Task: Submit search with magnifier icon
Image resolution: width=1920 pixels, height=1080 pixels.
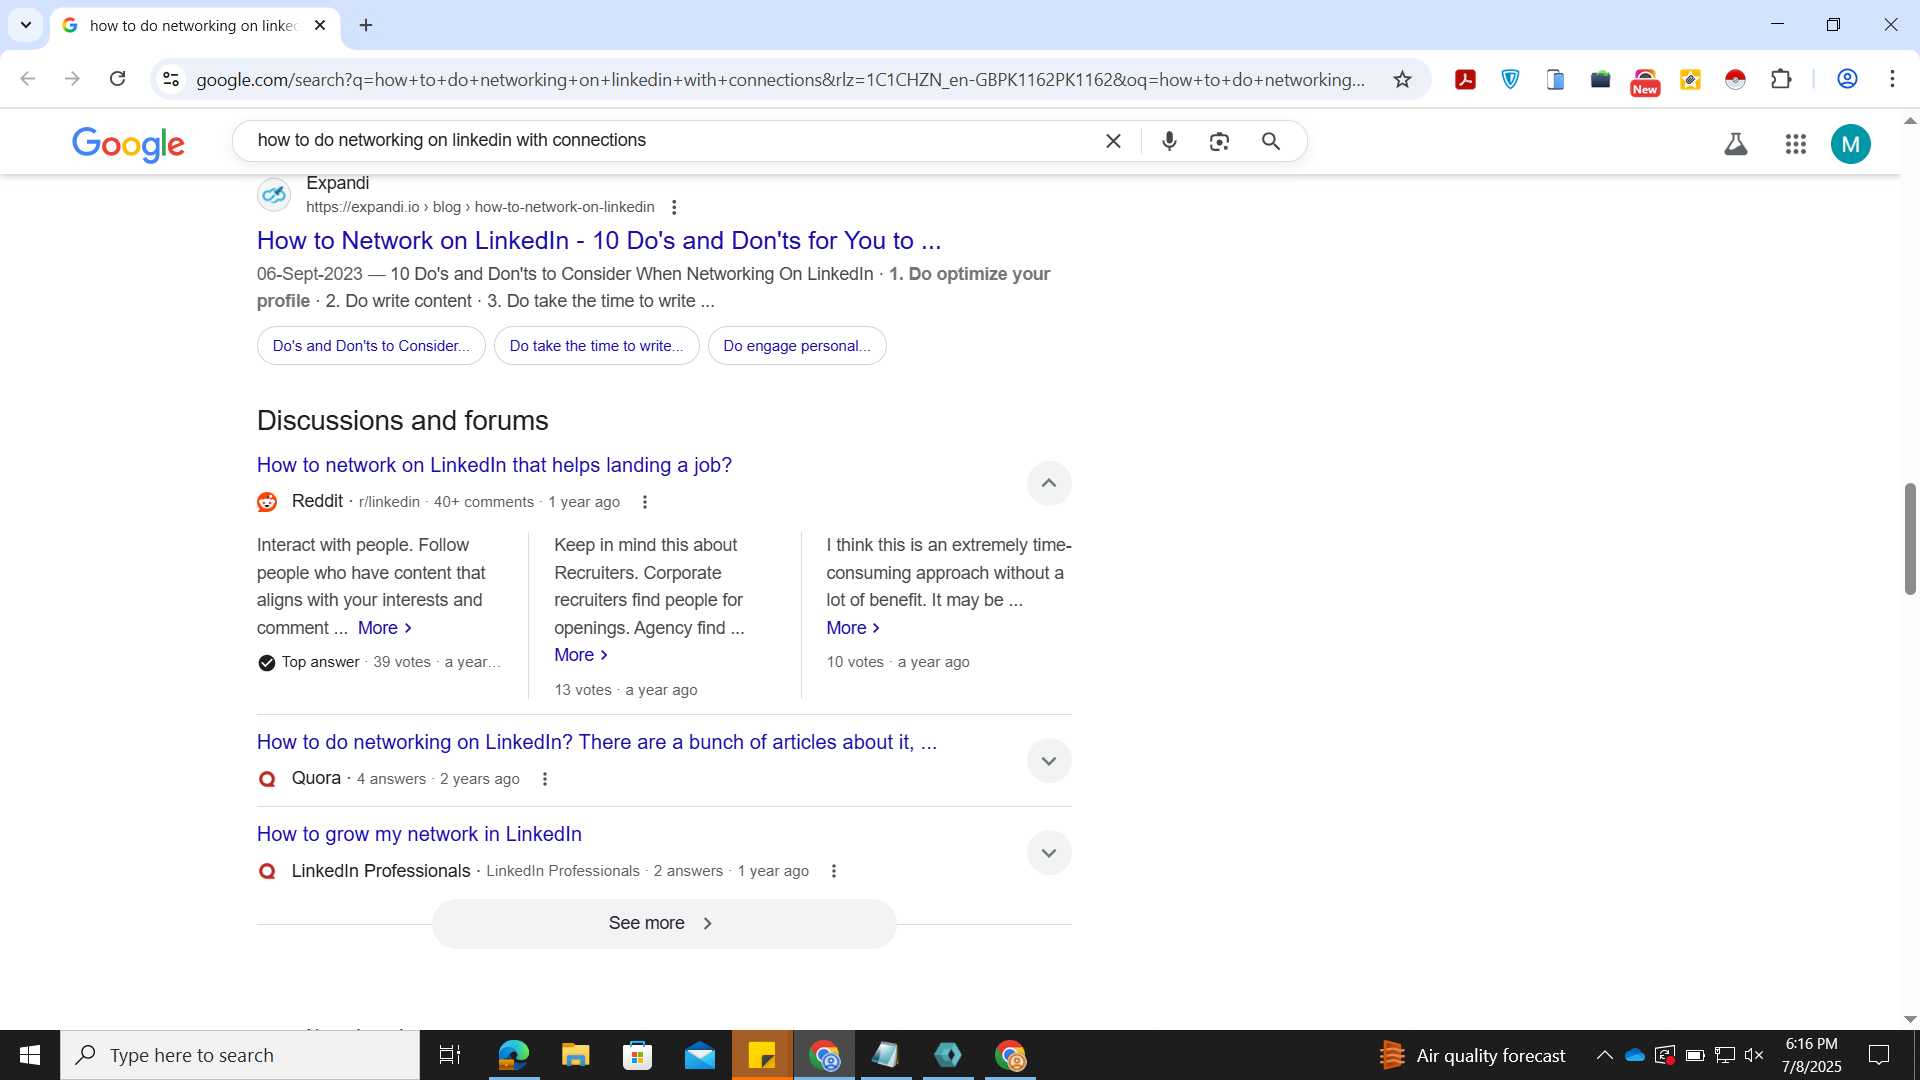Action: coord(1271,141)
